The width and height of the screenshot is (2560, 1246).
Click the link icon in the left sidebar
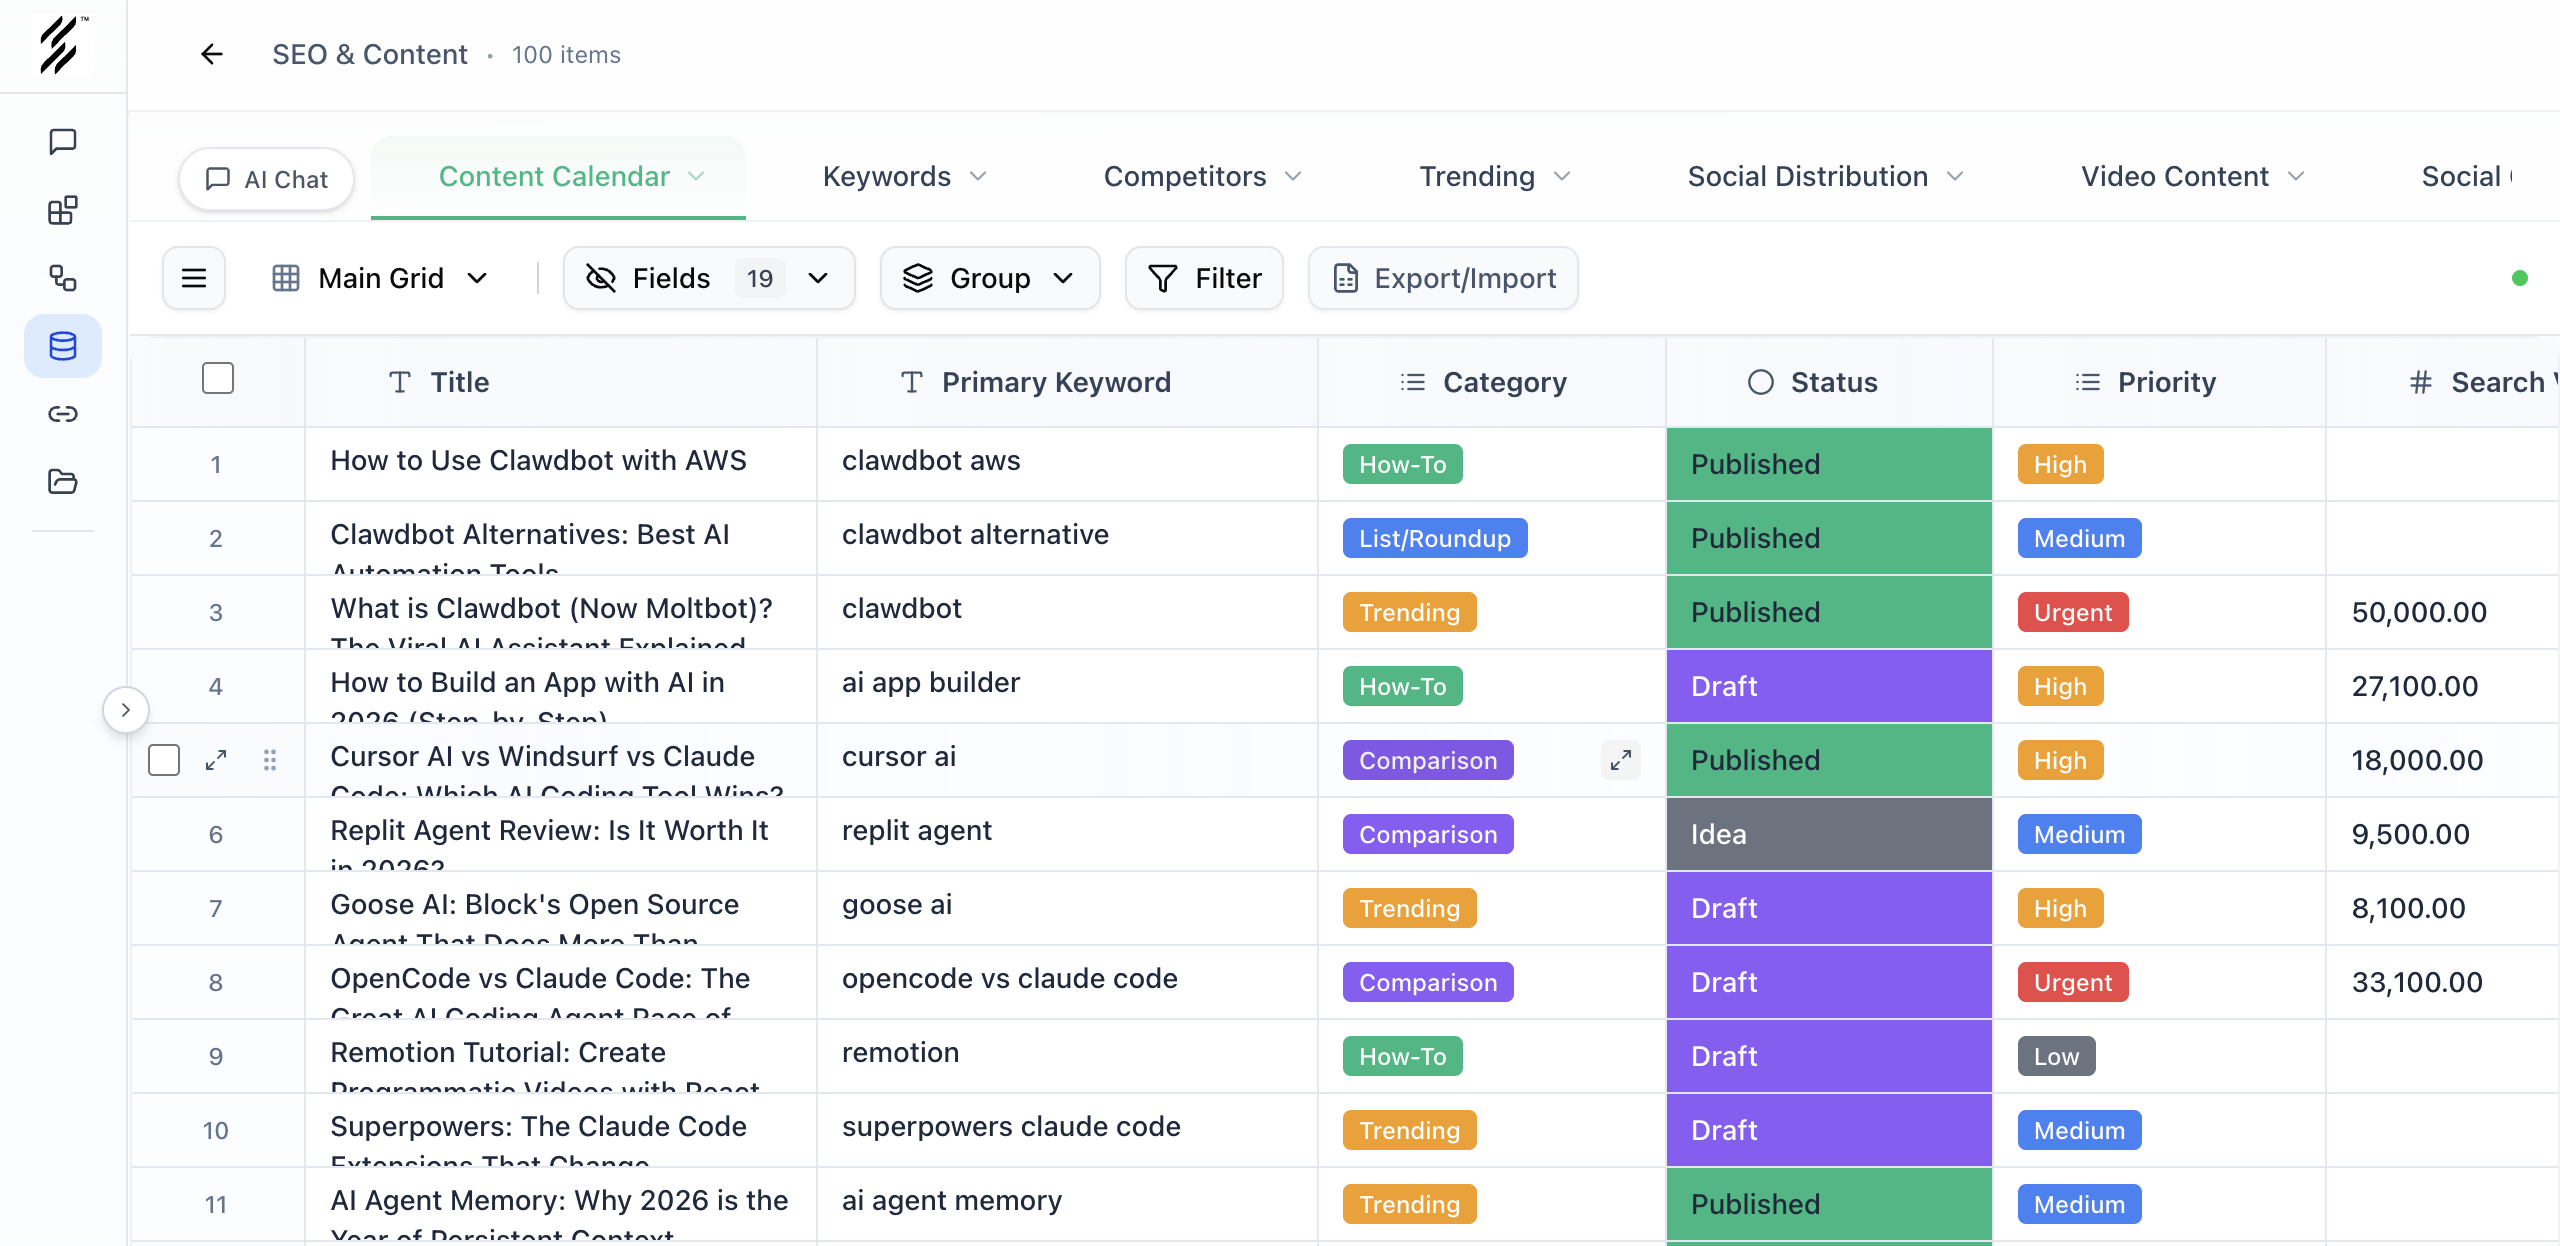(63, 413)
